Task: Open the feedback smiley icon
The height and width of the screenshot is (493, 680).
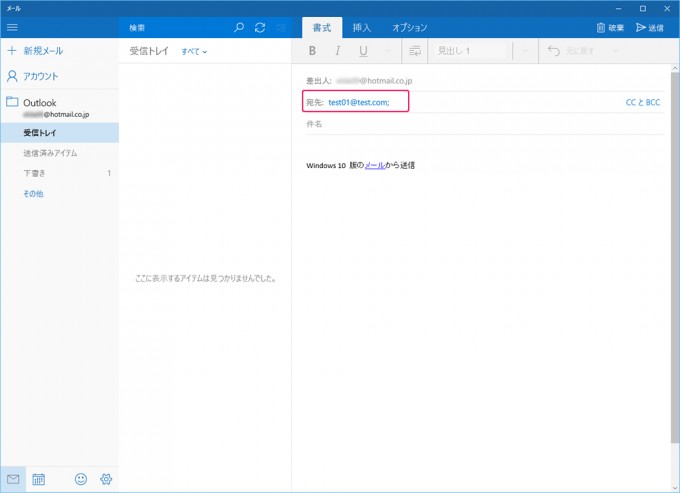Action: coord(81,479)
